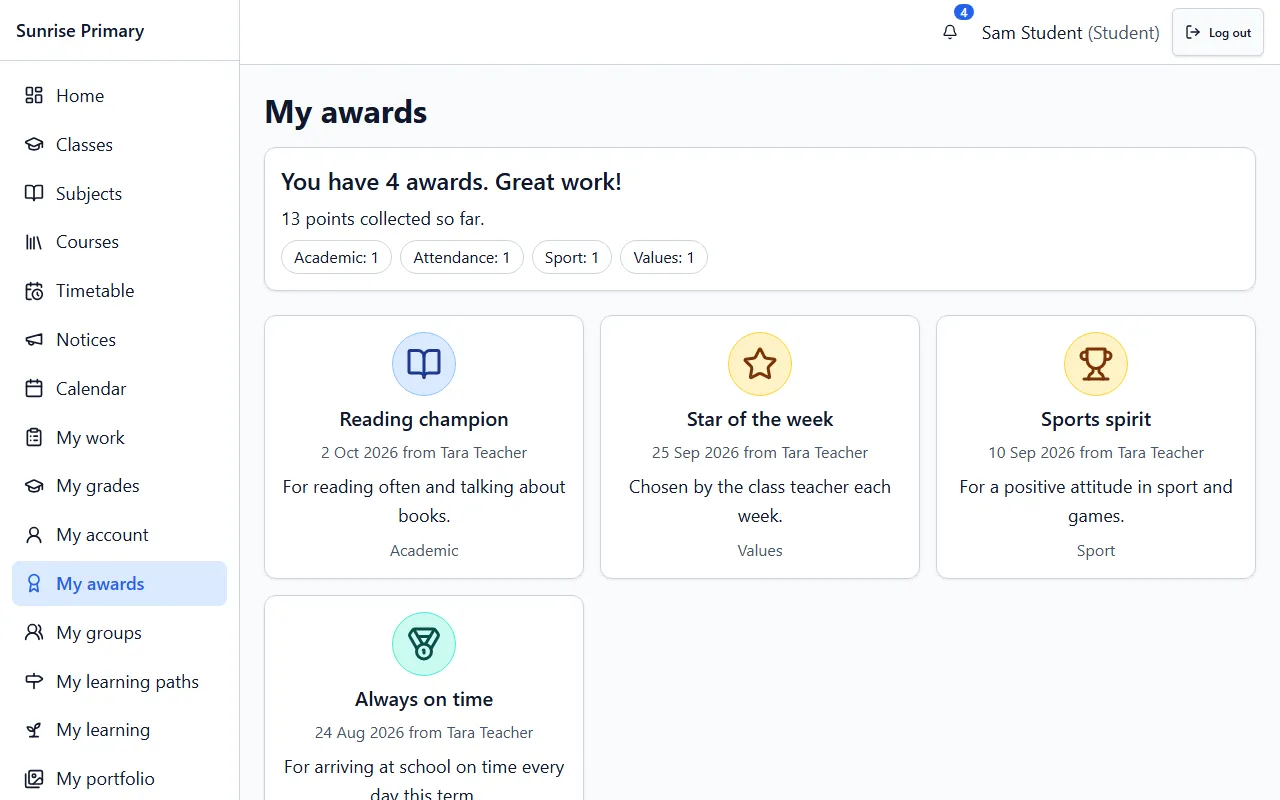This screenshot has height=800, width=1280.
Task: Click the Star of the week title
Action: [760, 419]
